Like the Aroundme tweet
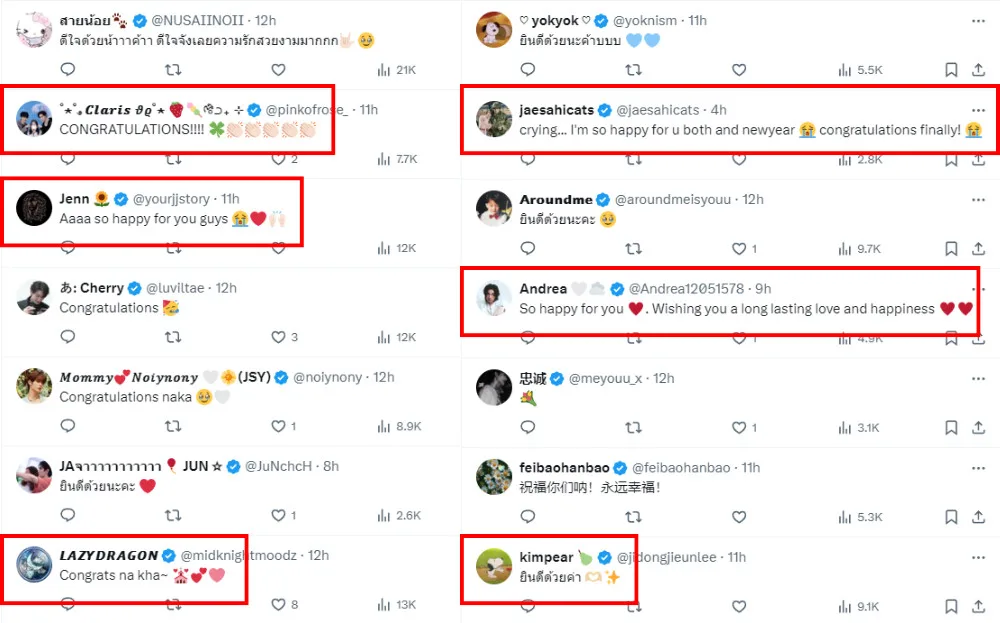This screenshot has height=623, width=1000. tap(739, 248)
